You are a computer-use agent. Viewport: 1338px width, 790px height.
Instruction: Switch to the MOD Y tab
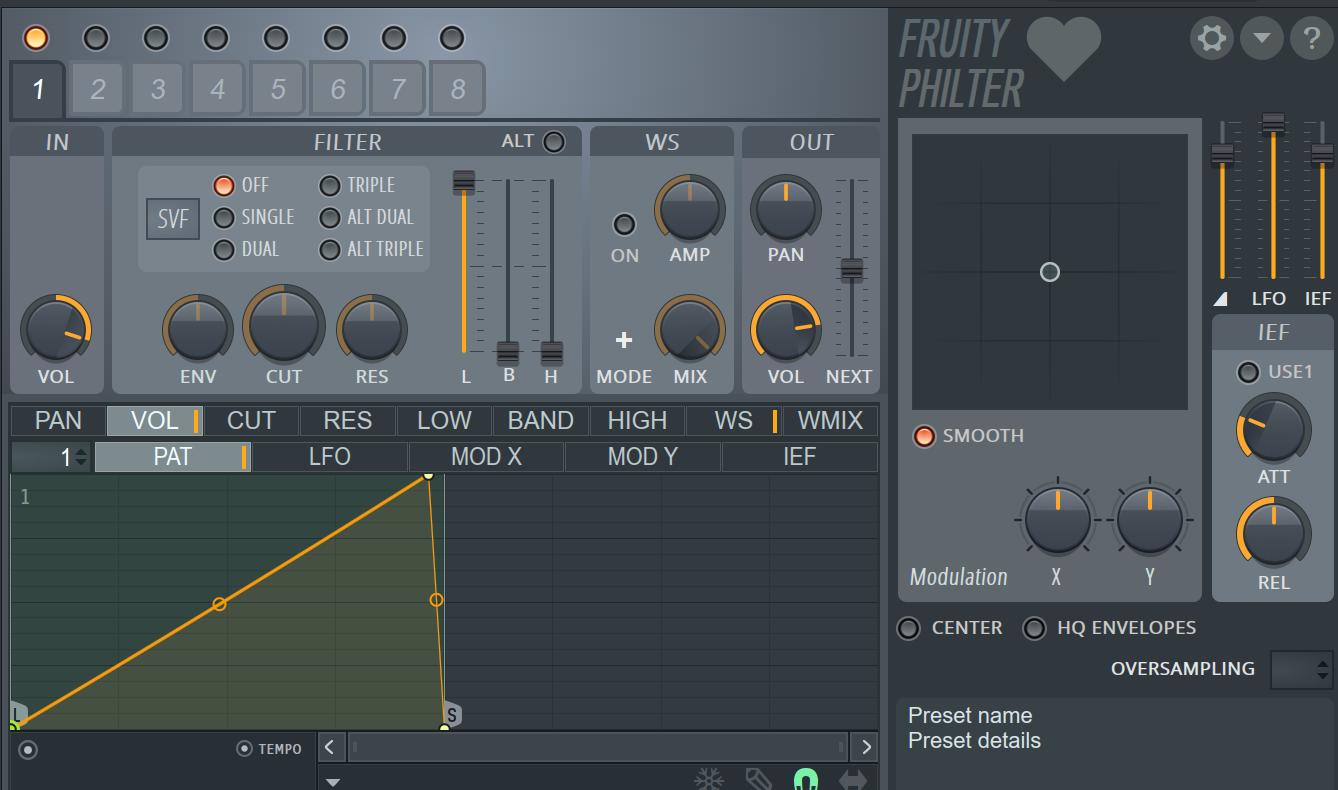[643, 457]
